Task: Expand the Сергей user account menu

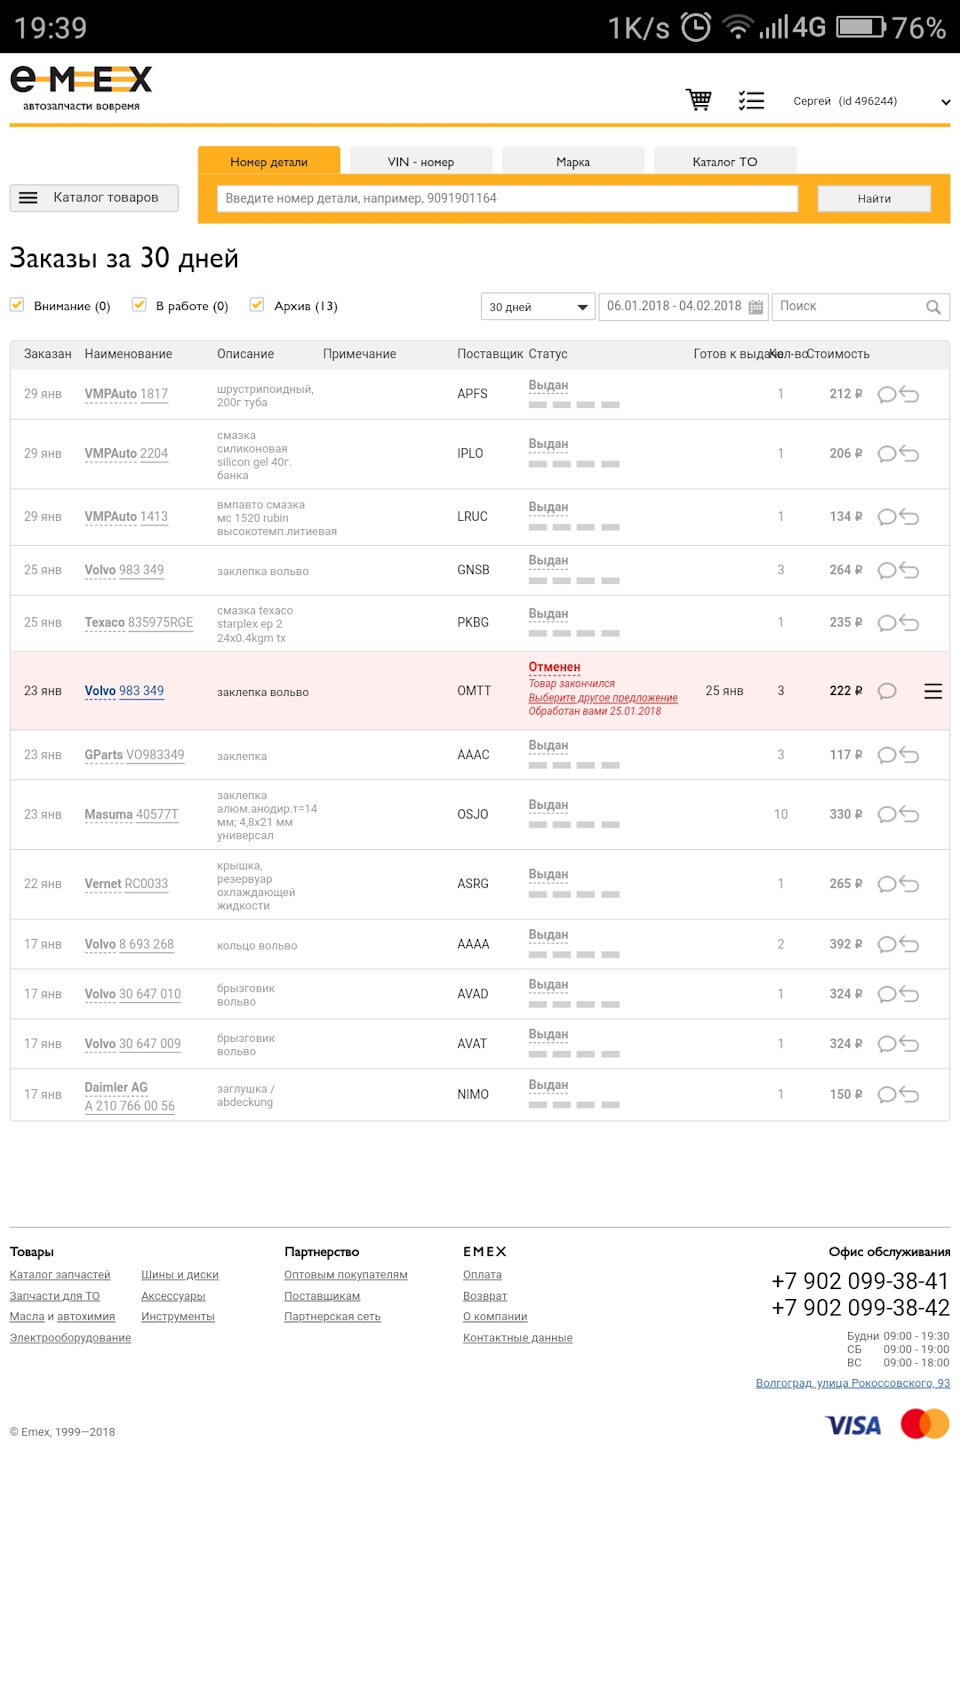Action: click(945, 102)
